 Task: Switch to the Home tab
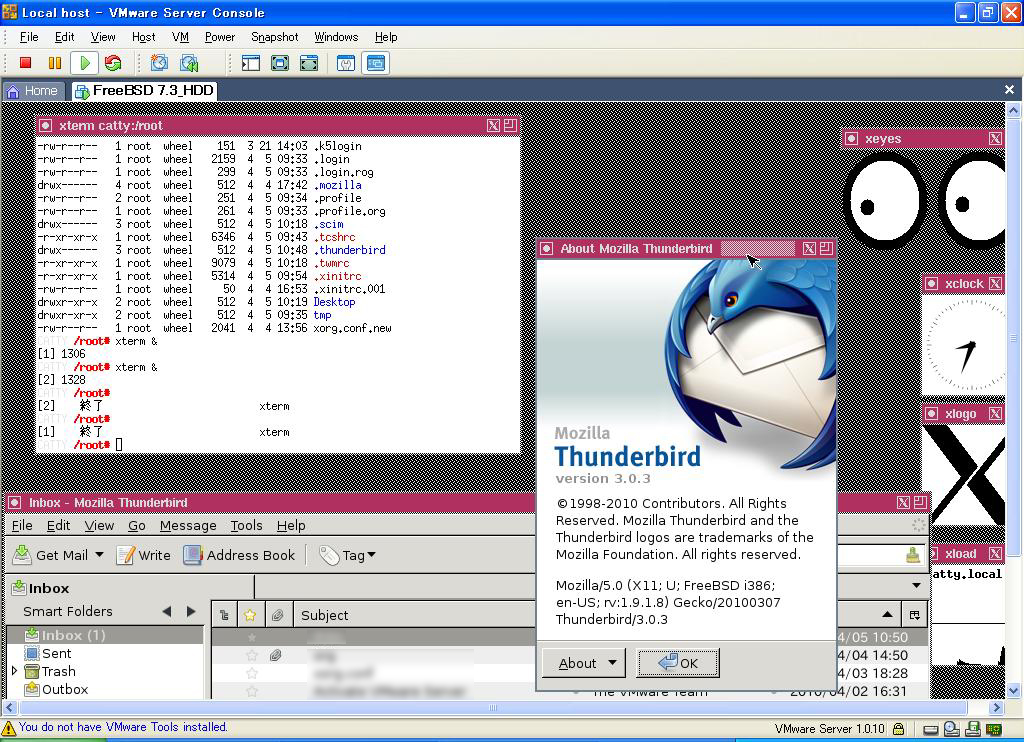pos(32,91)
